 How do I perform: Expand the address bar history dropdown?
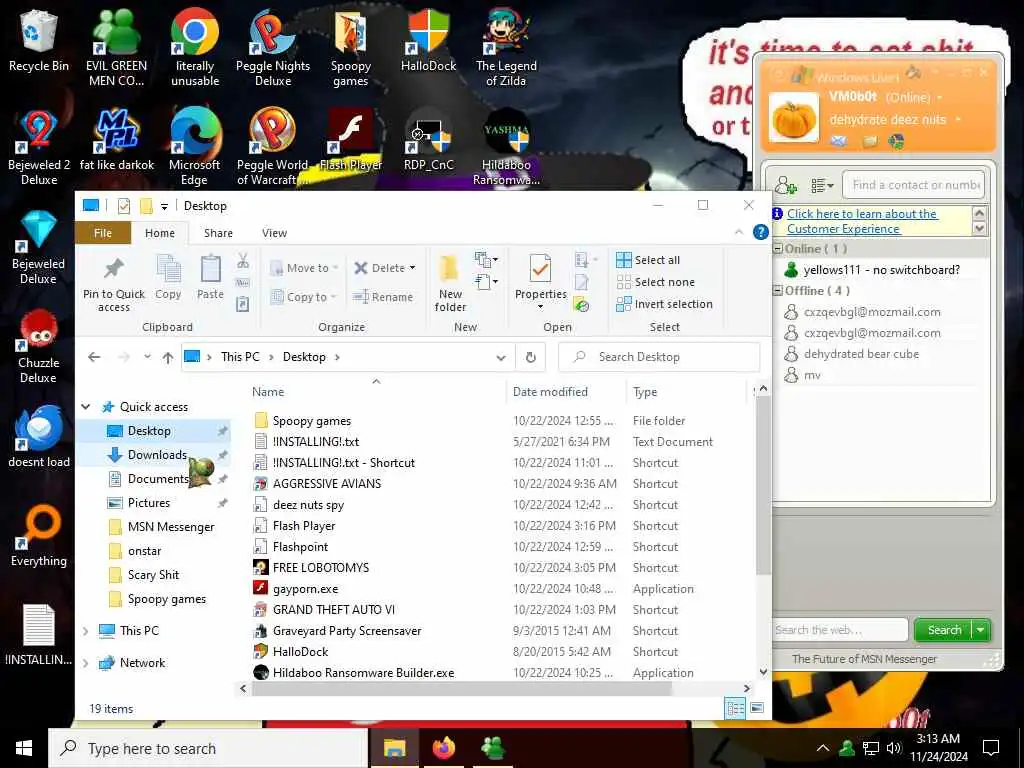tap(501, 357)
